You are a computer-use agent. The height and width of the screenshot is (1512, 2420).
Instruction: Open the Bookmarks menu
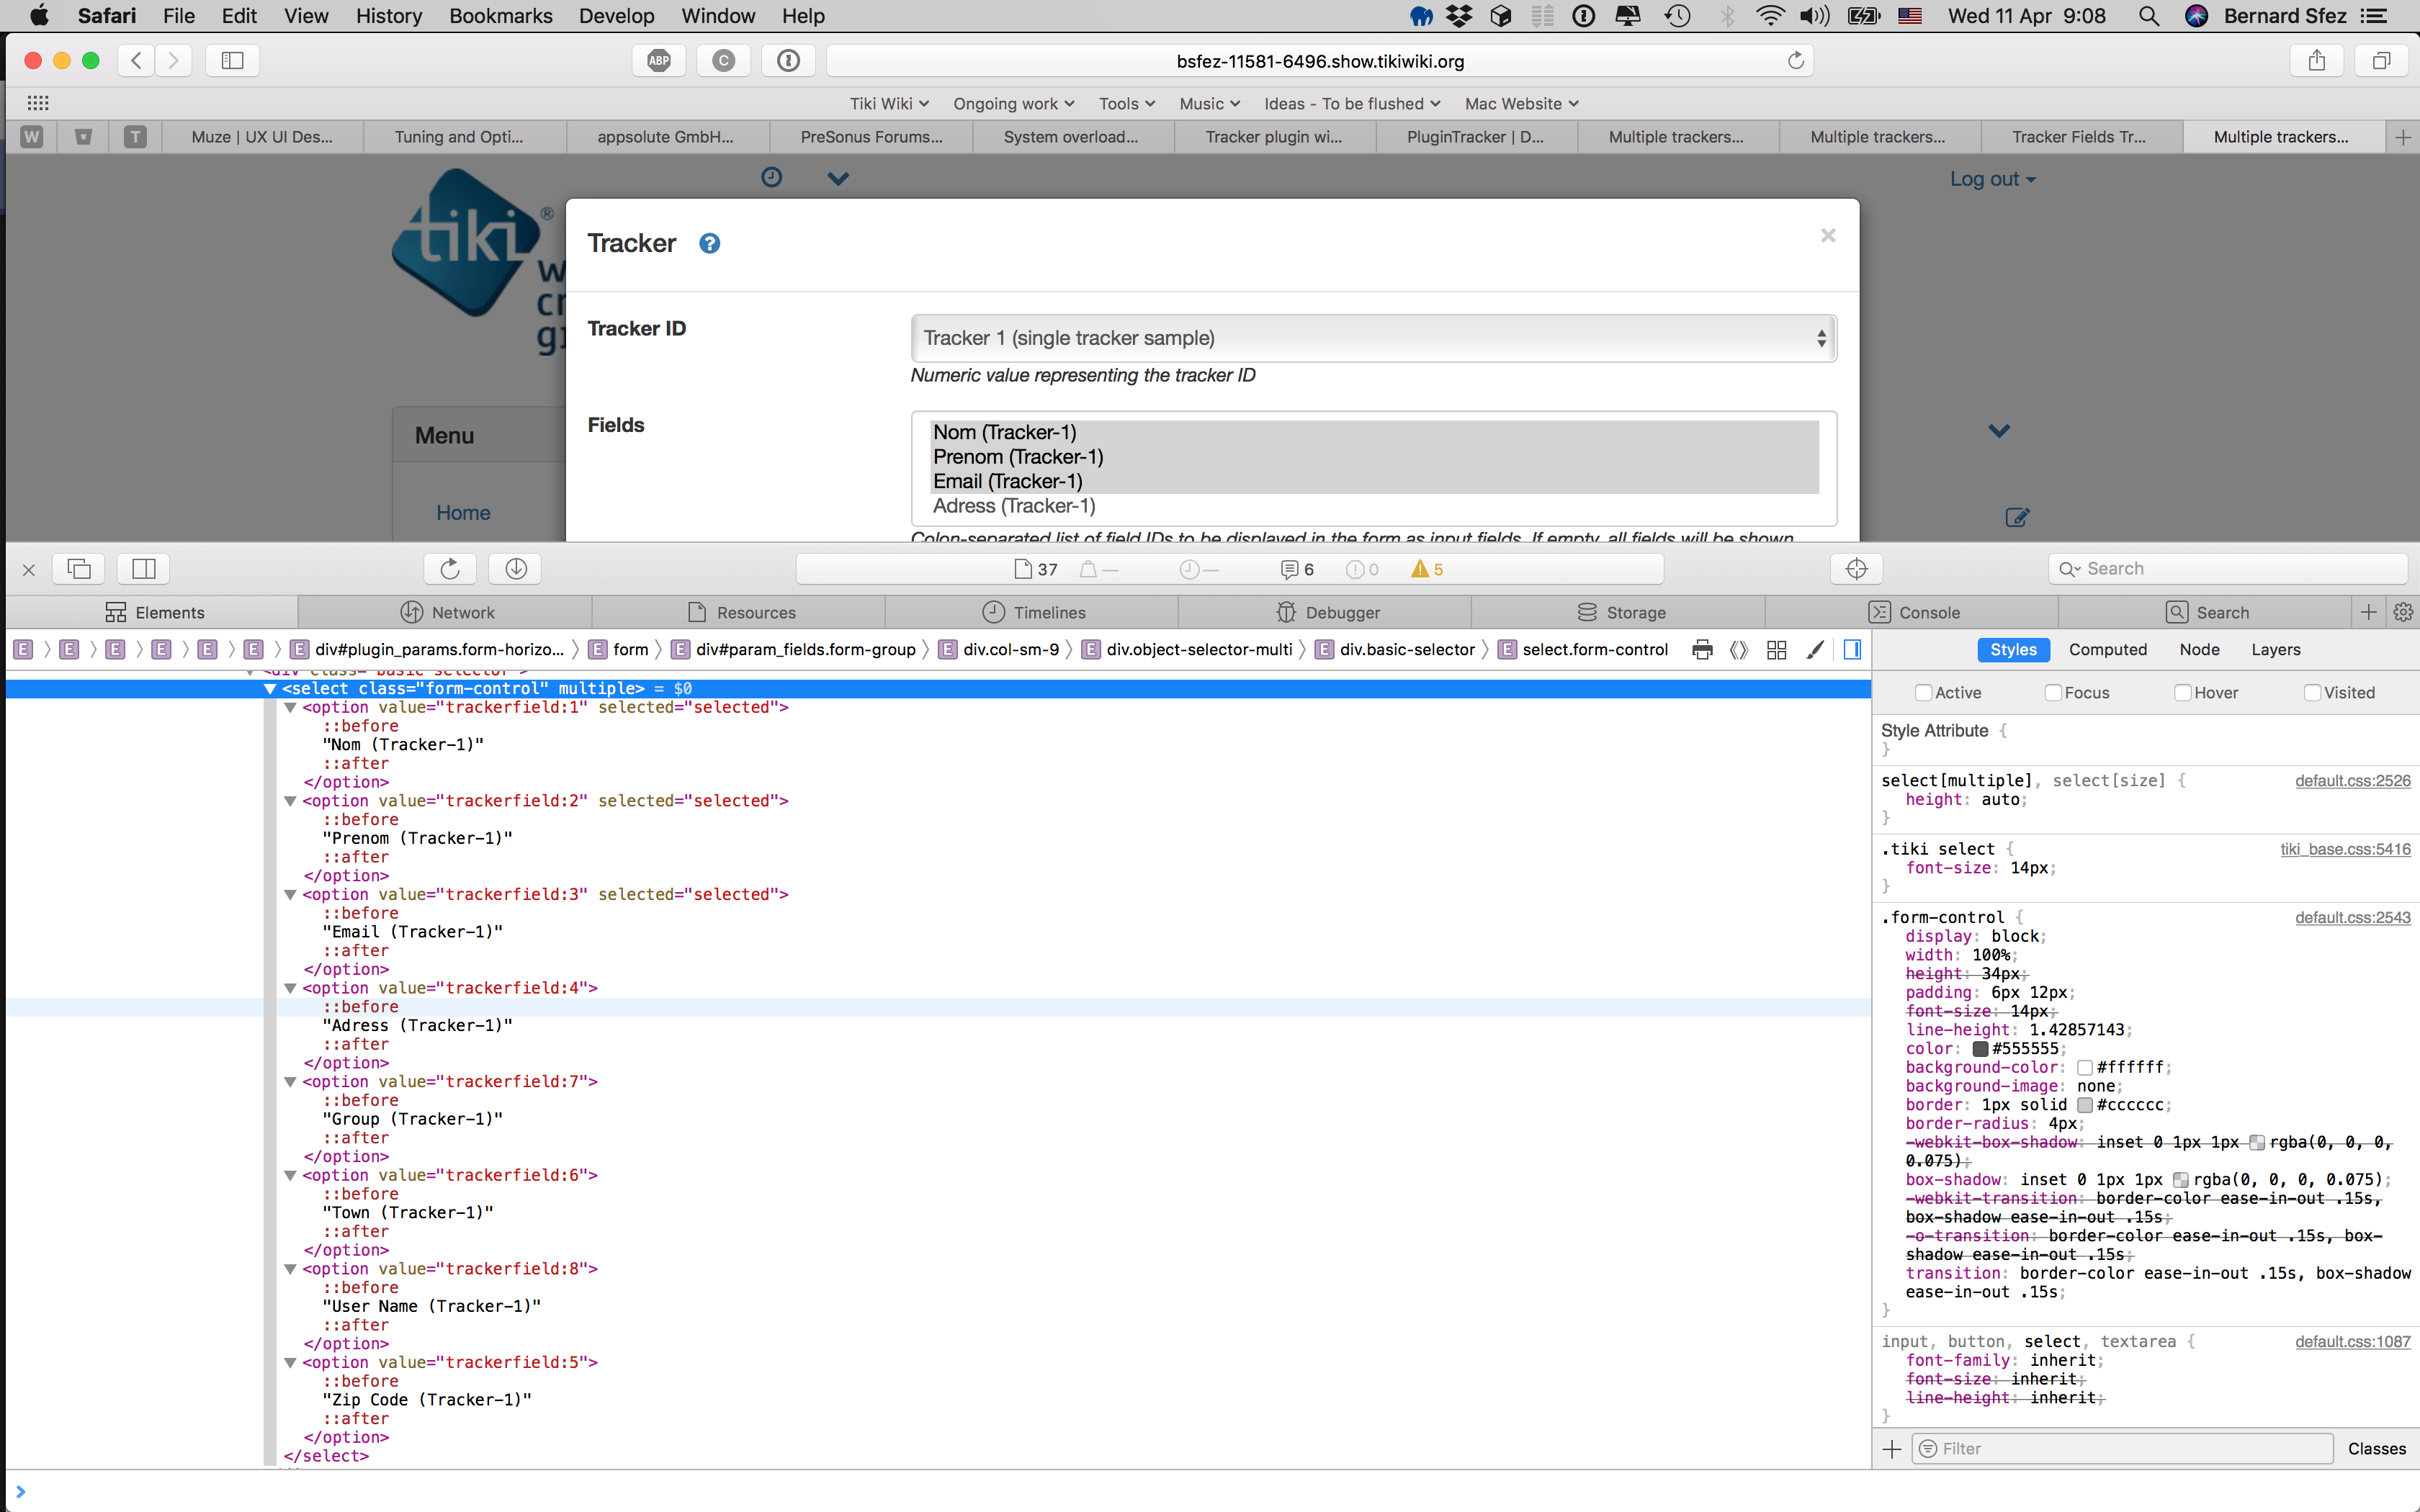click(500, 16)
